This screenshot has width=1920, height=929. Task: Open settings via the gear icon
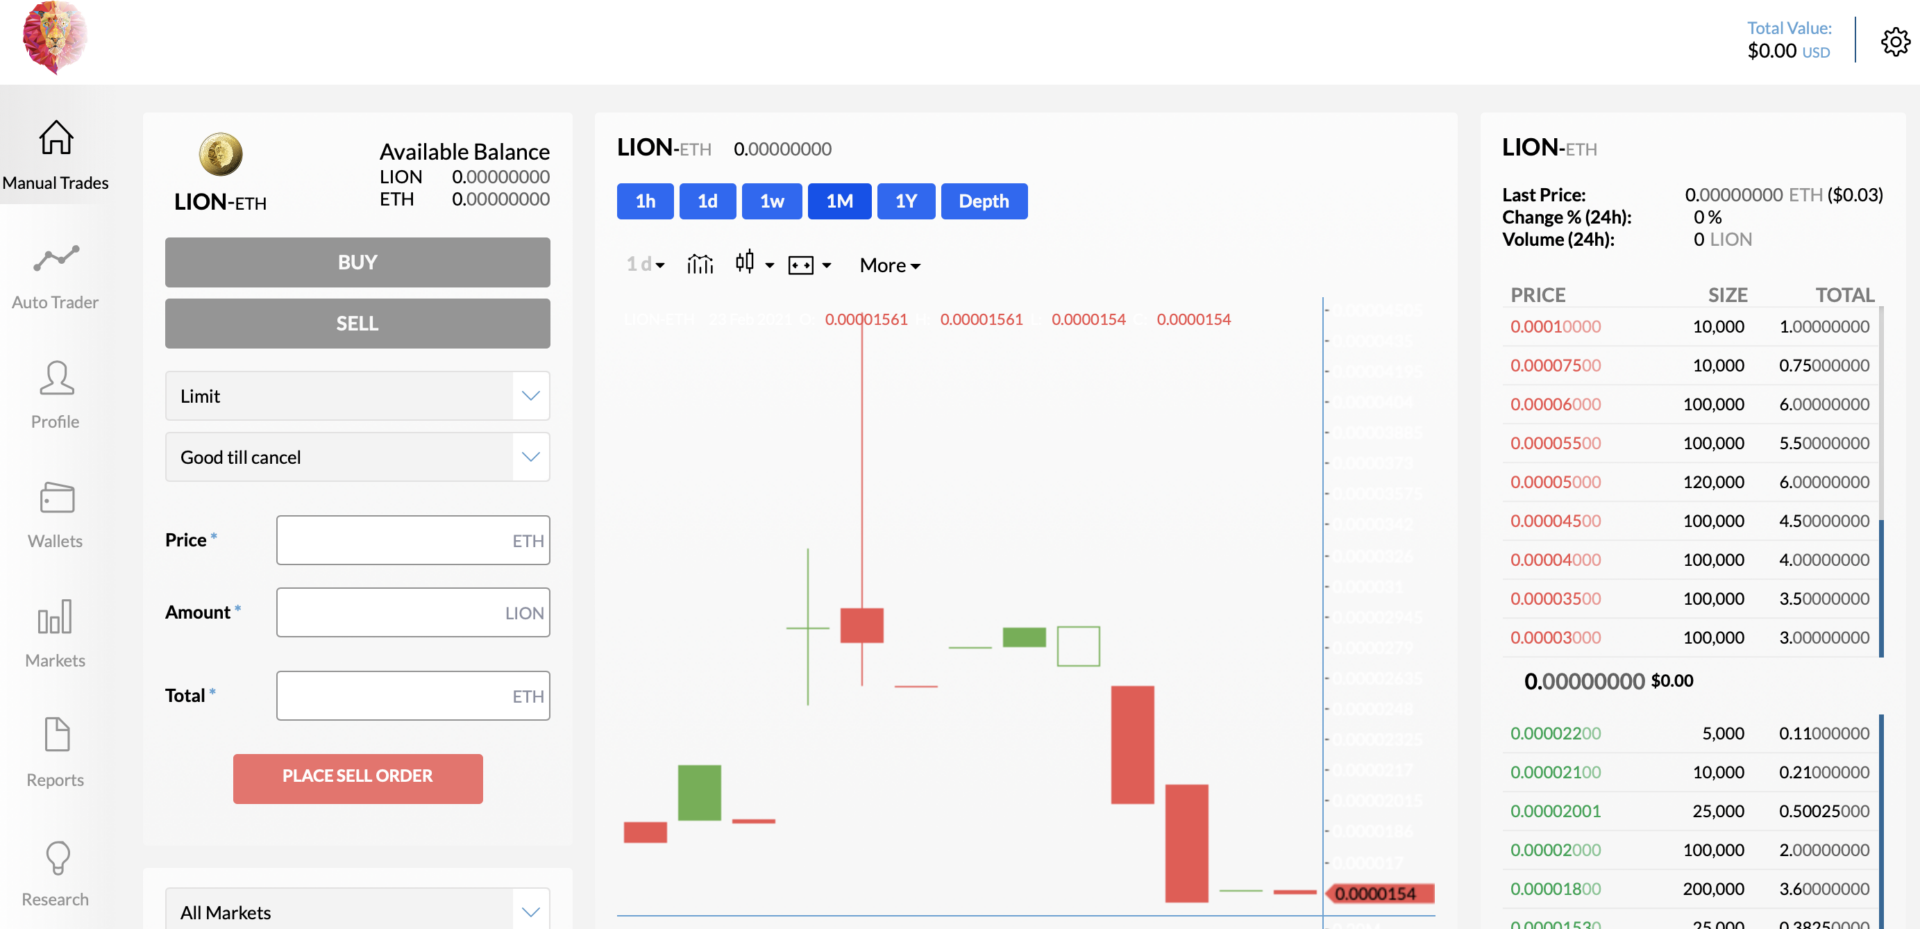click(1895, 41)
